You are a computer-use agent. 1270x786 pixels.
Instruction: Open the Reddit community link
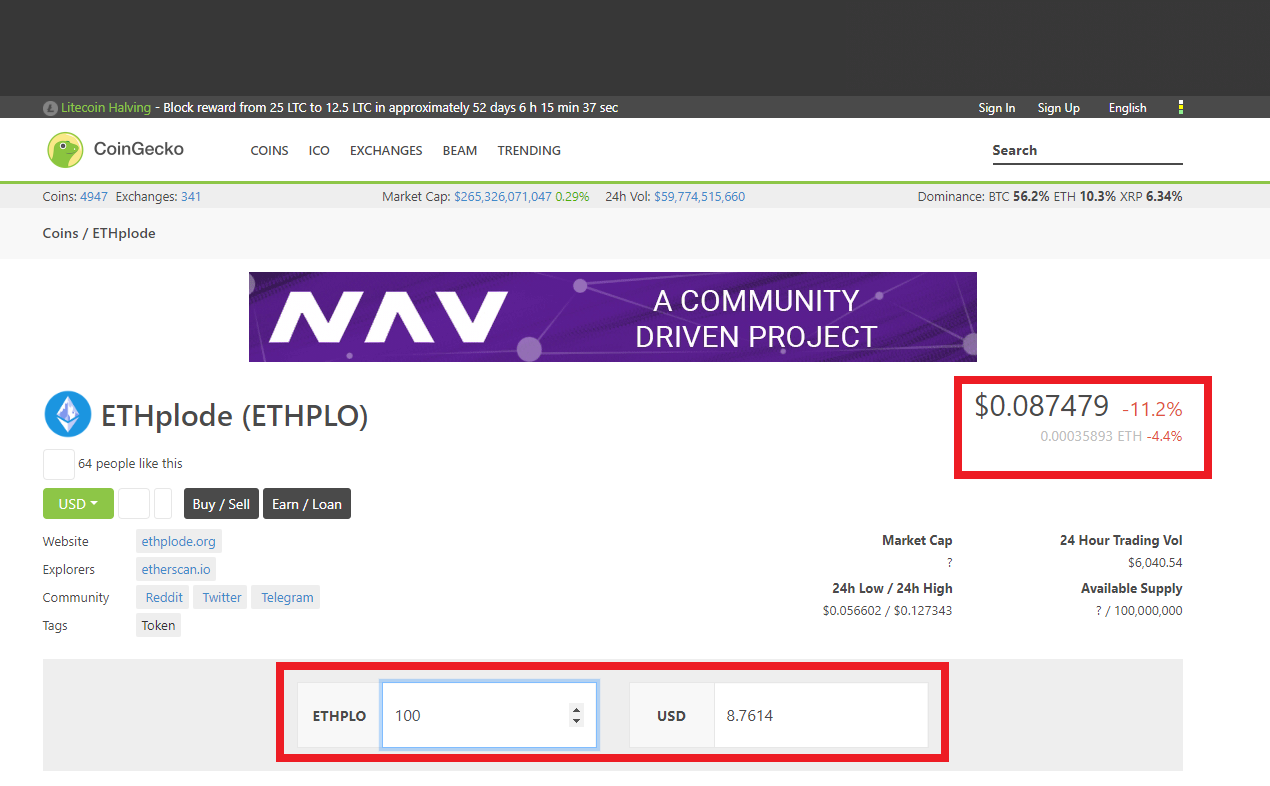tap(164, 597)
